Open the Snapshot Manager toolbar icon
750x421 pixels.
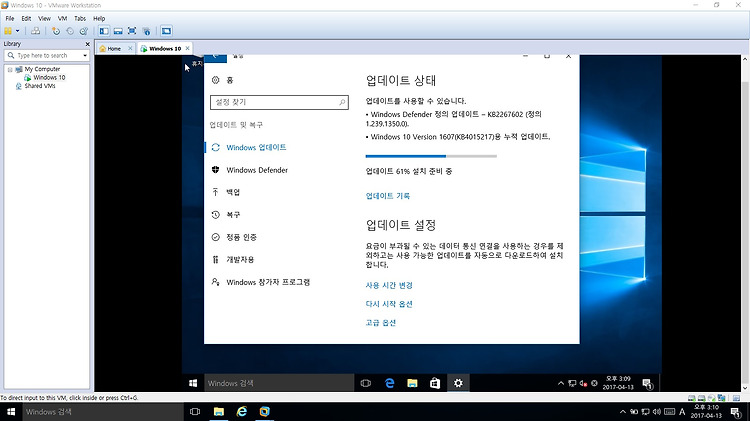[84, 31]
